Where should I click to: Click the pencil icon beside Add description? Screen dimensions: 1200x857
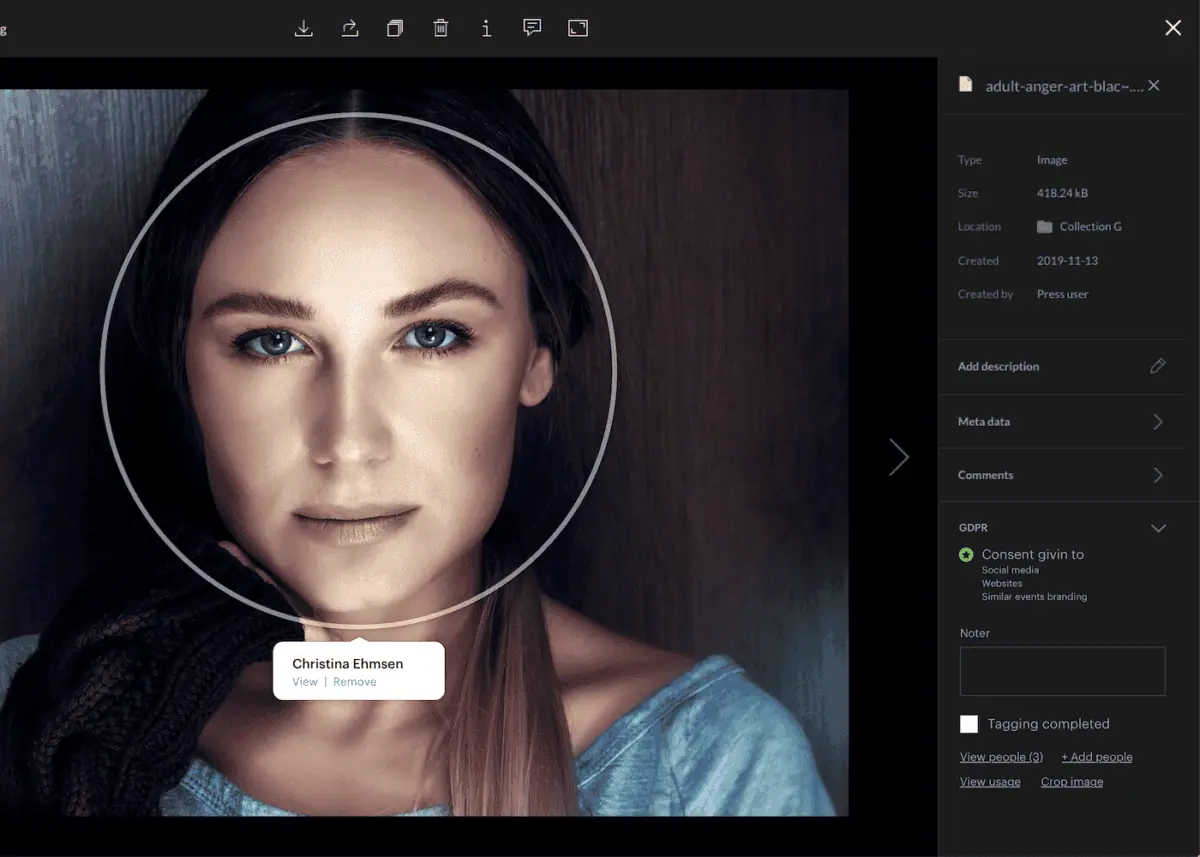(x=1158, y=366)
